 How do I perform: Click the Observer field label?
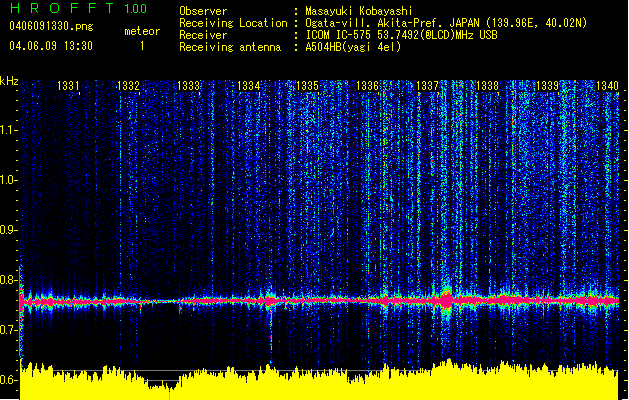pyautogui.click(x=203, y=11)
